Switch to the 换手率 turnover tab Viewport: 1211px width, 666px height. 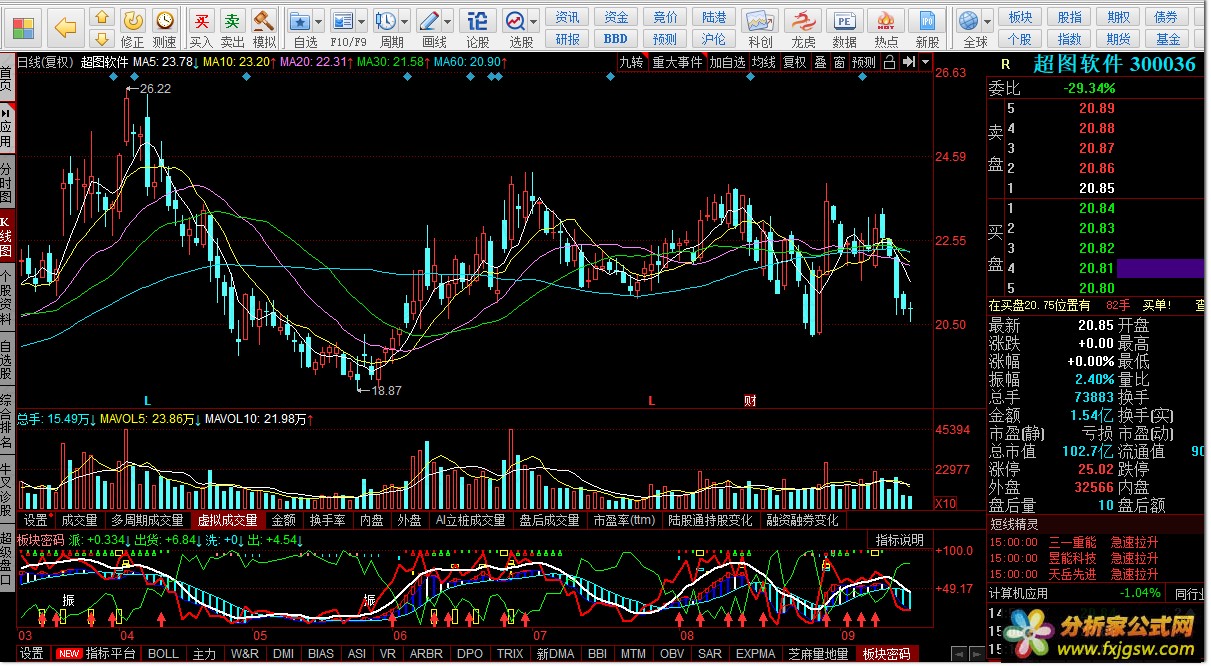(x=328, y=520)
